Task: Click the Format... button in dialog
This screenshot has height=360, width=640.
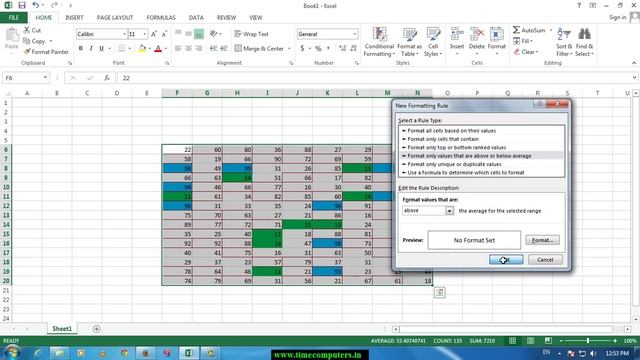Action: click(542, 240)
